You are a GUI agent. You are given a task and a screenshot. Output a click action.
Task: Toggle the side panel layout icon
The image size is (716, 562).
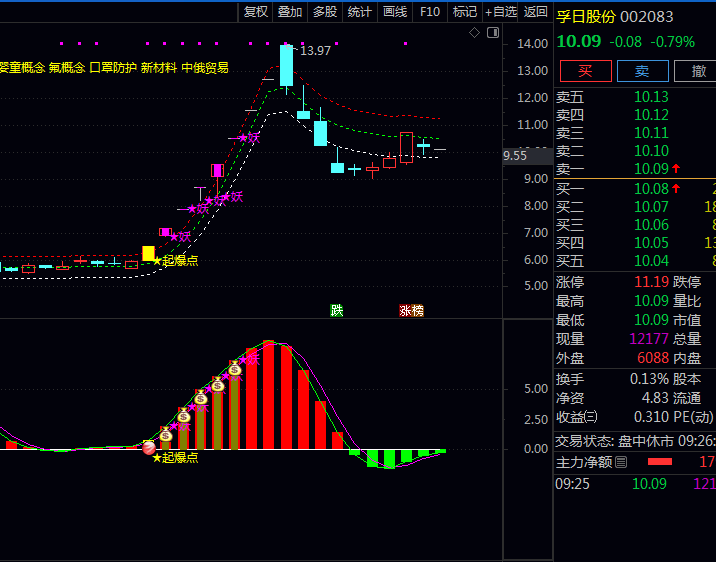click(493, 32)
